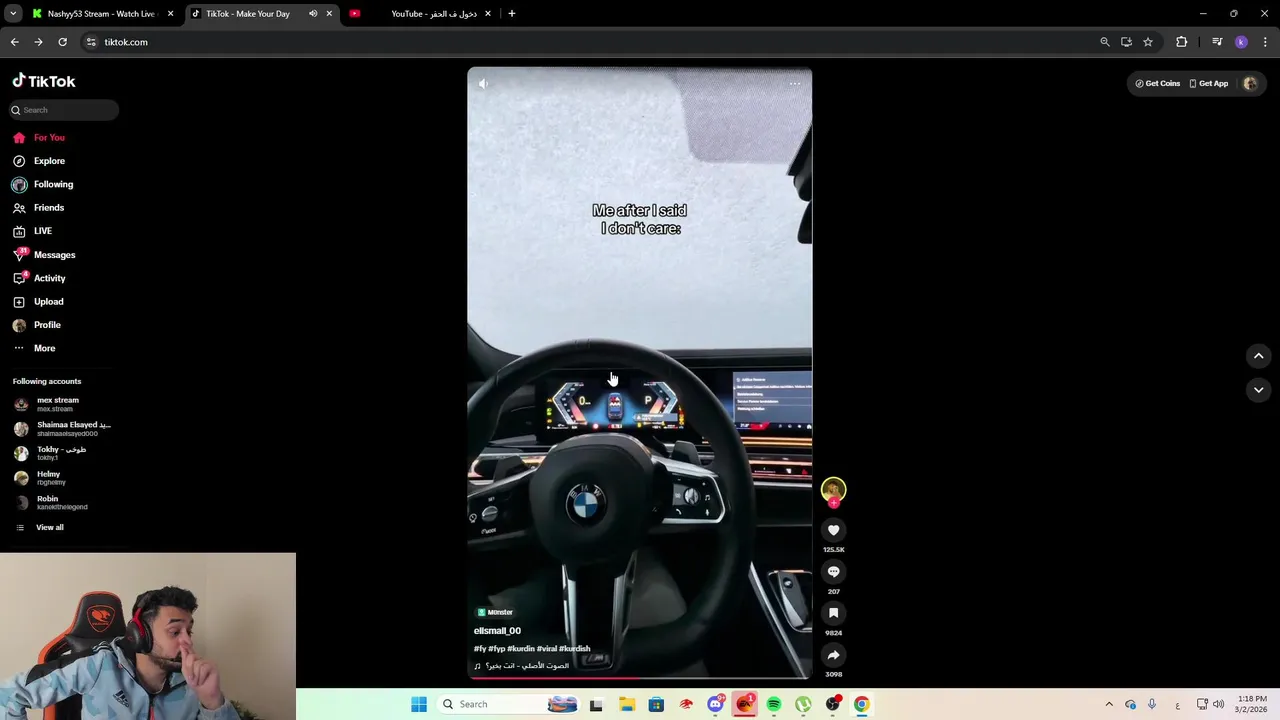Open Robin kanekithelegend account
The width and height of the screenshot is (1280, 720).
pyautogui.click(x=51, y=502)
